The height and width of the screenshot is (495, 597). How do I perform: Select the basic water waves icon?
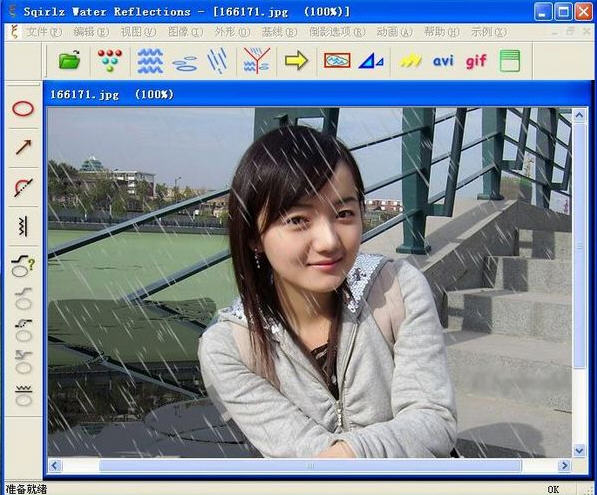(150, 61)
